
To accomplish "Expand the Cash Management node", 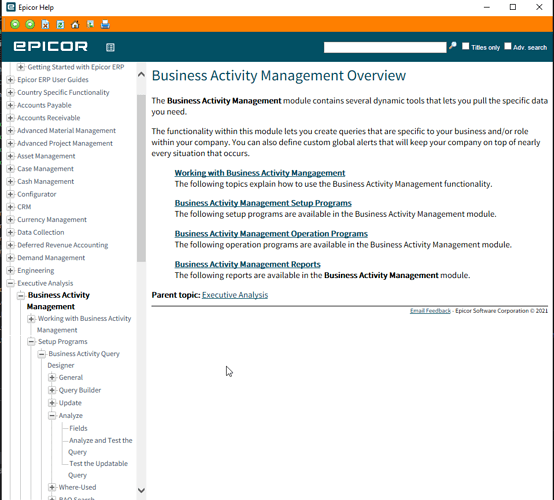I will point(11,181).
